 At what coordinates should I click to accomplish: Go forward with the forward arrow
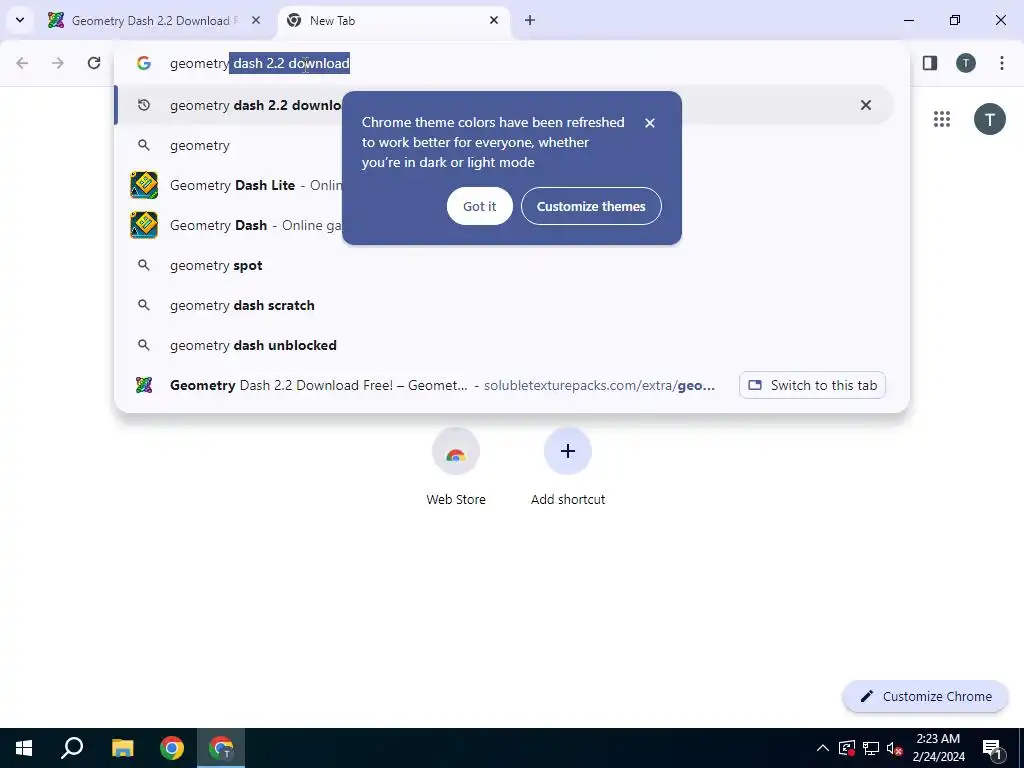click(58, 63)
